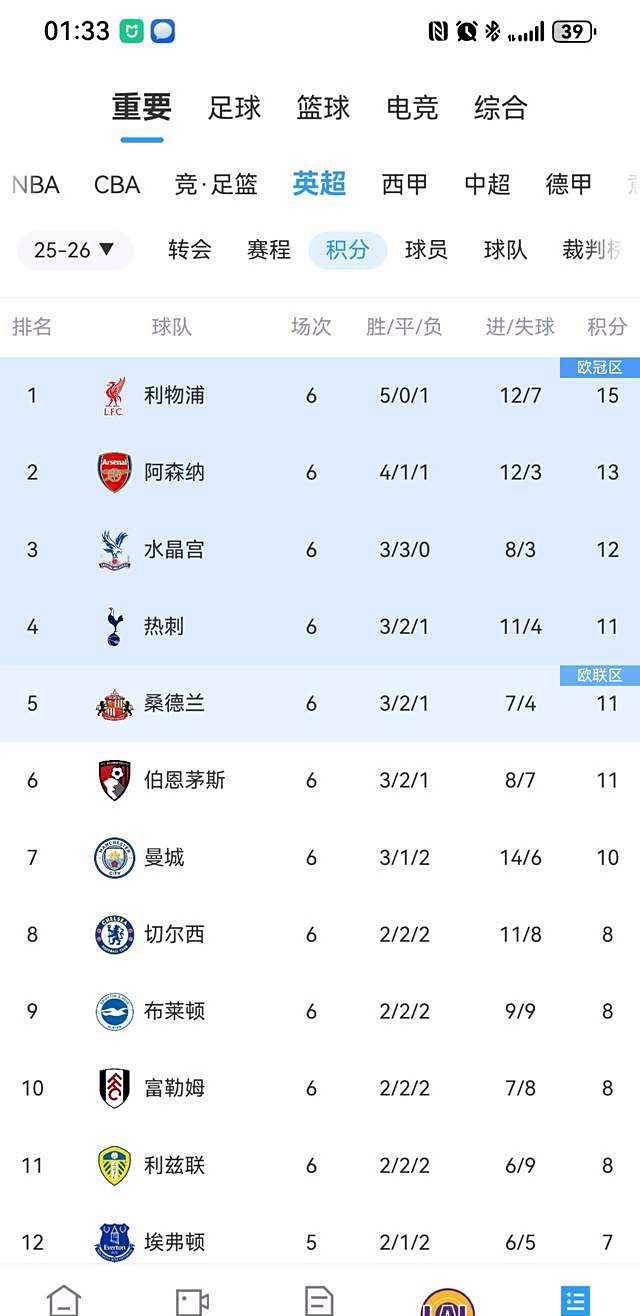This screenshot has width=640, height=1316.
Task: Open the 赛程 schedule sub-tab
Action: click(x=269, y=250)
